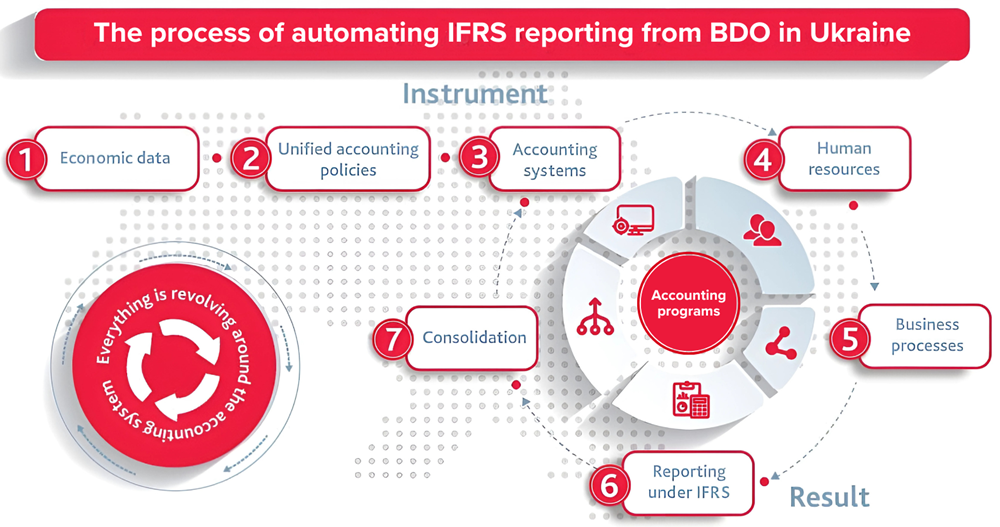Screen dimensions: 1000x527
Task: Select the two-person human resources icon
Action: pos(761,230)
